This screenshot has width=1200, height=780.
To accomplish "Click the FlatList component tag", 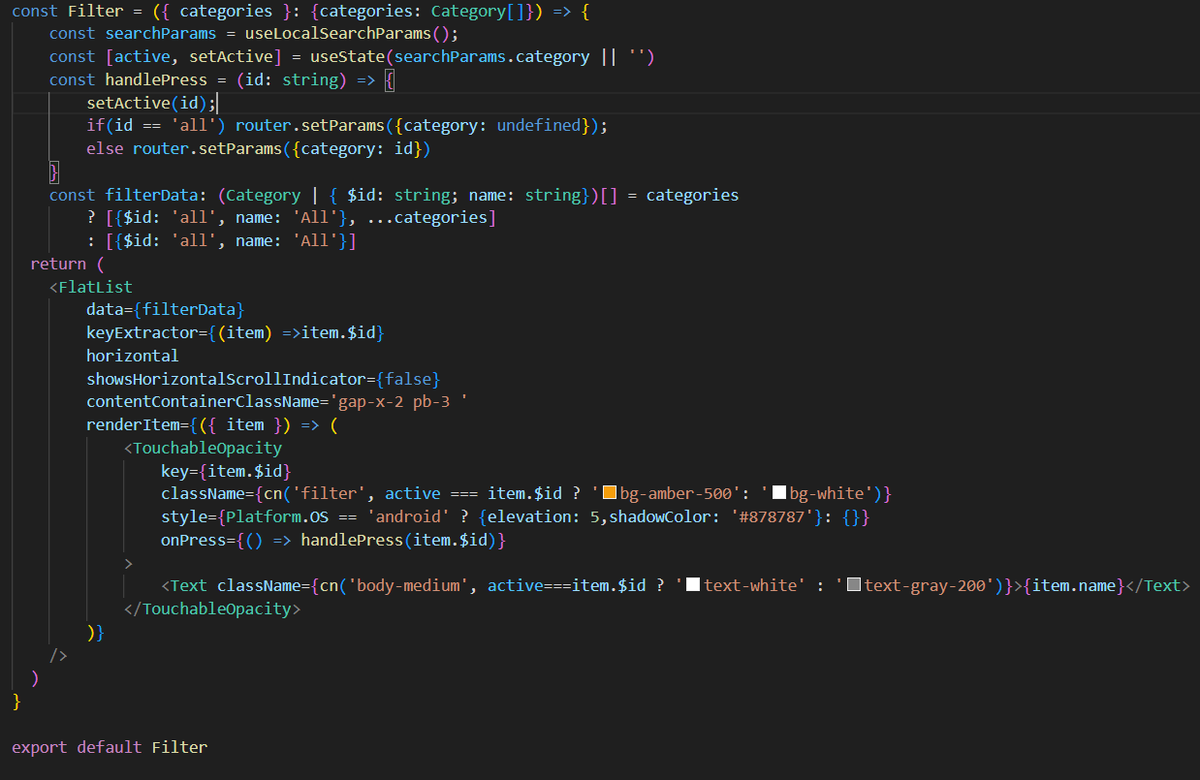I will pyautogui.click(x=96, y=287).
